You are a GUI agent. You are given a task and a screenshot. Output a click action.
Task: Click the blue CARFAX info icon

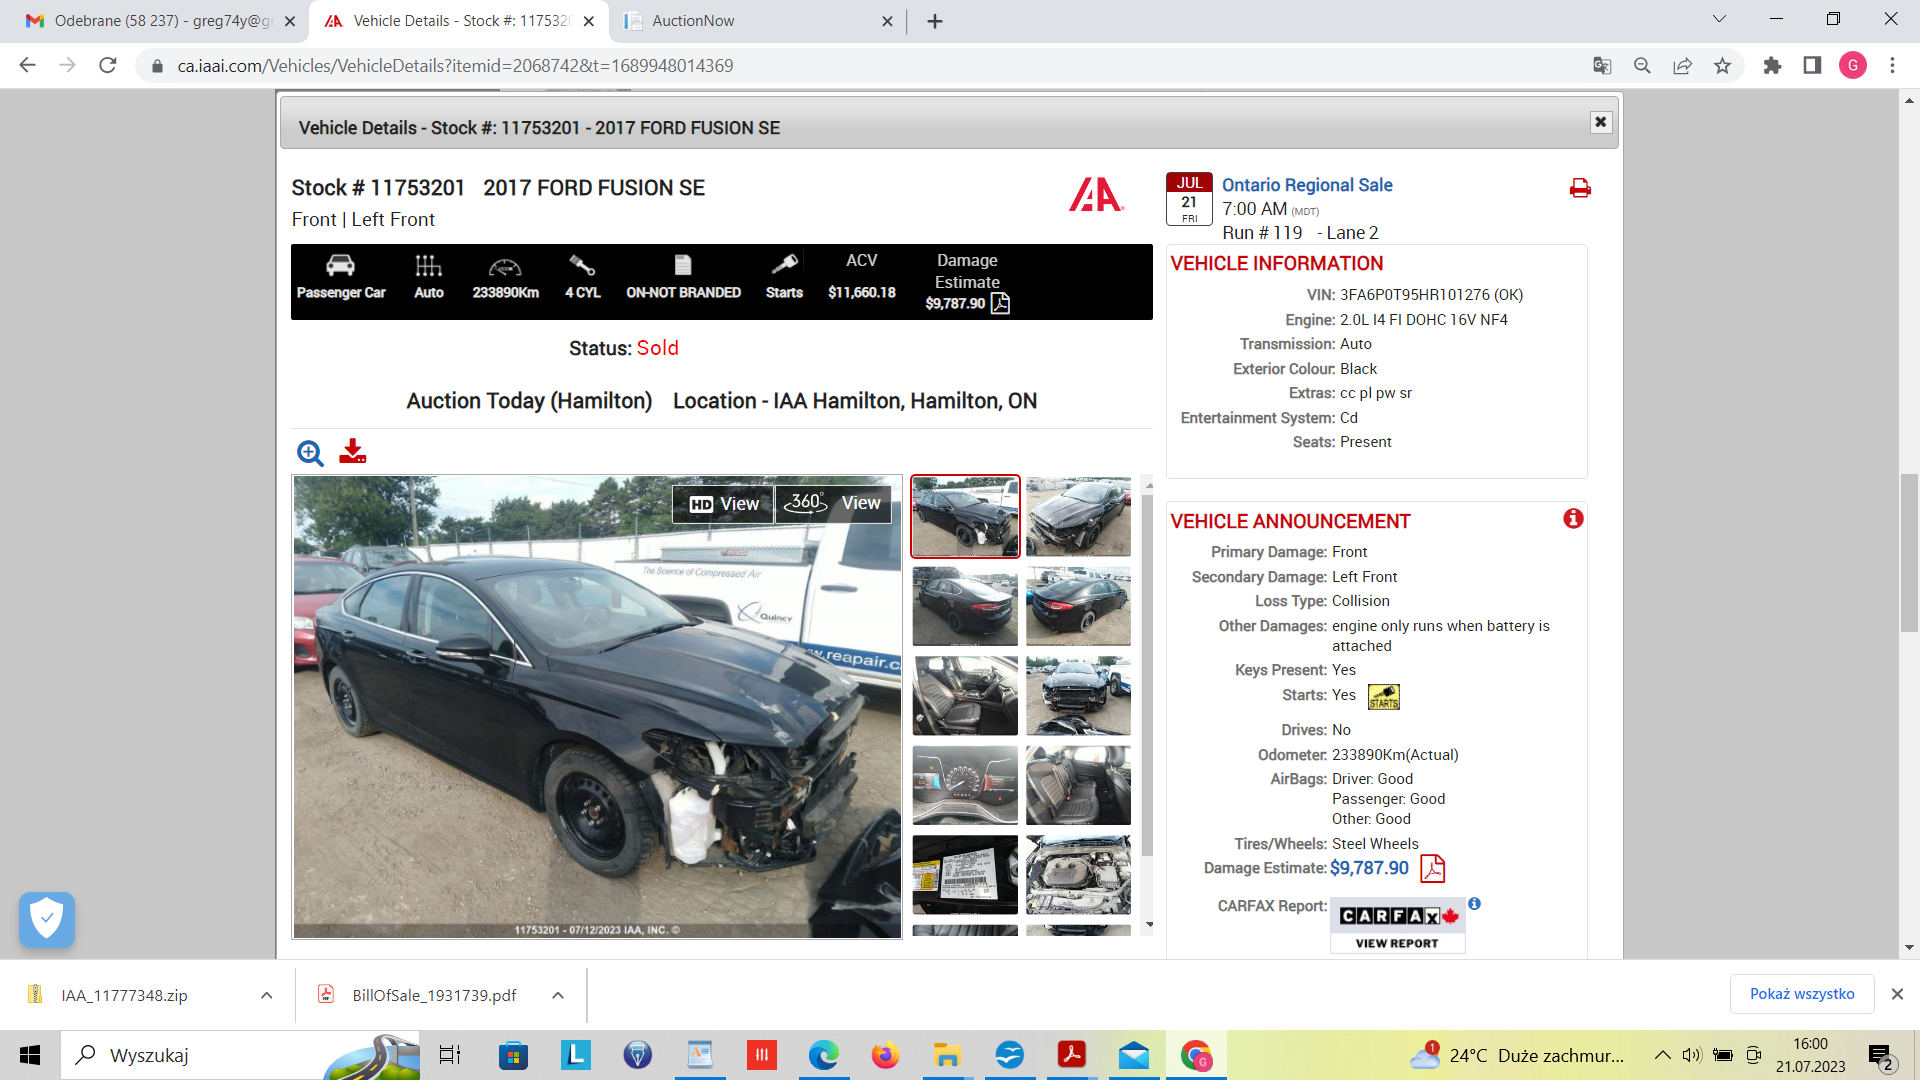(1474, 904)
